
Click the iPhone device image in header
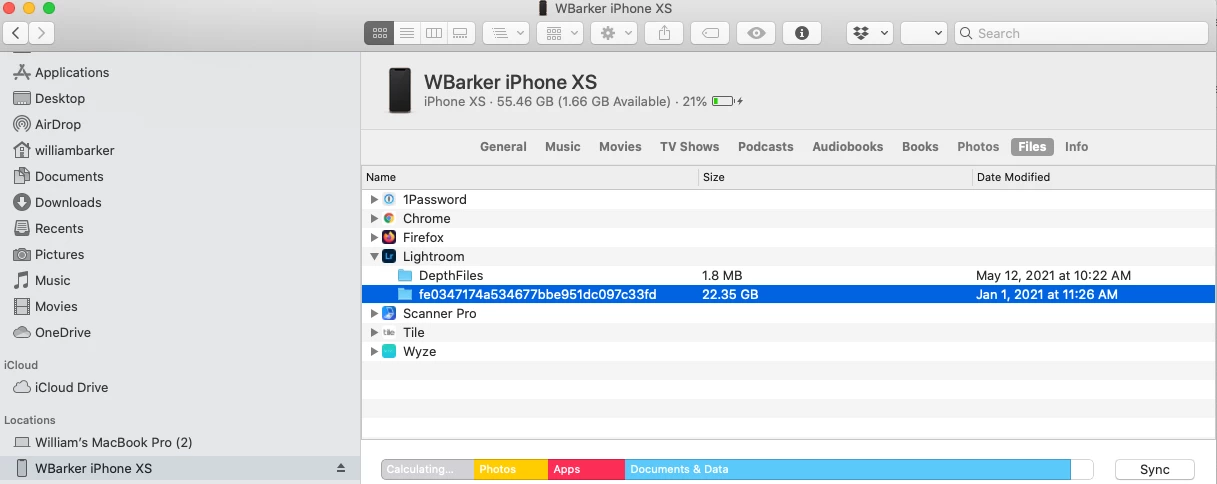400,91
